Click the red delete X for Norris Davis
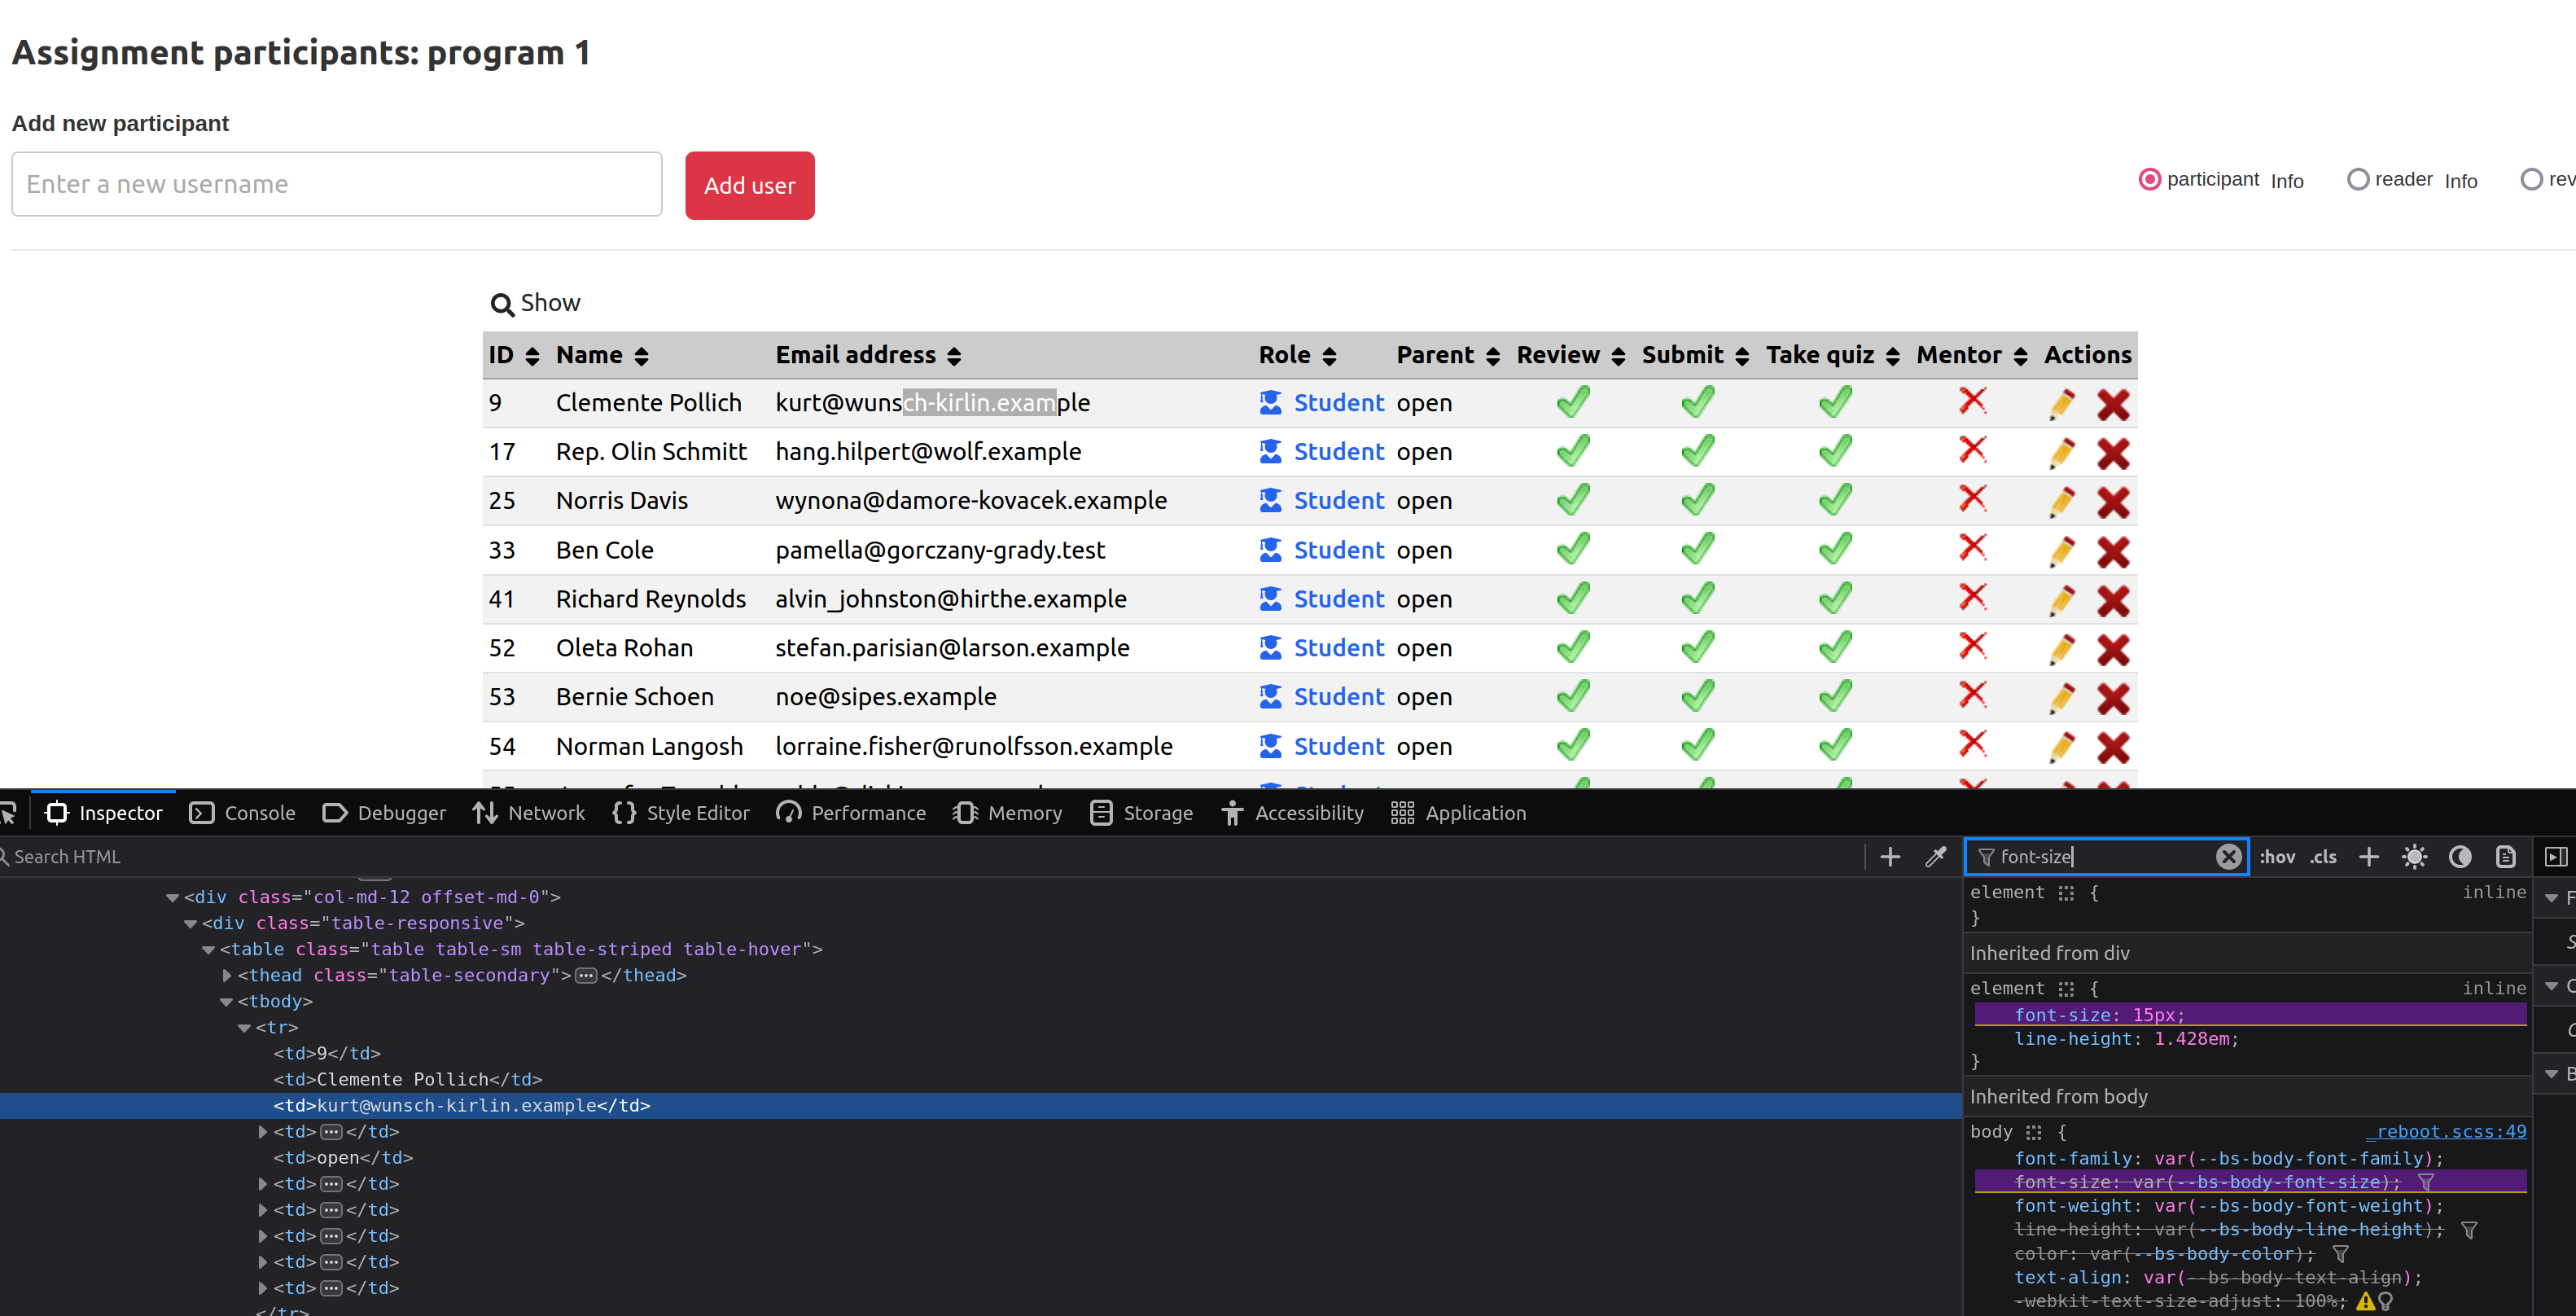This screenshot has height=1316, width=2576. click(2113, 502)
